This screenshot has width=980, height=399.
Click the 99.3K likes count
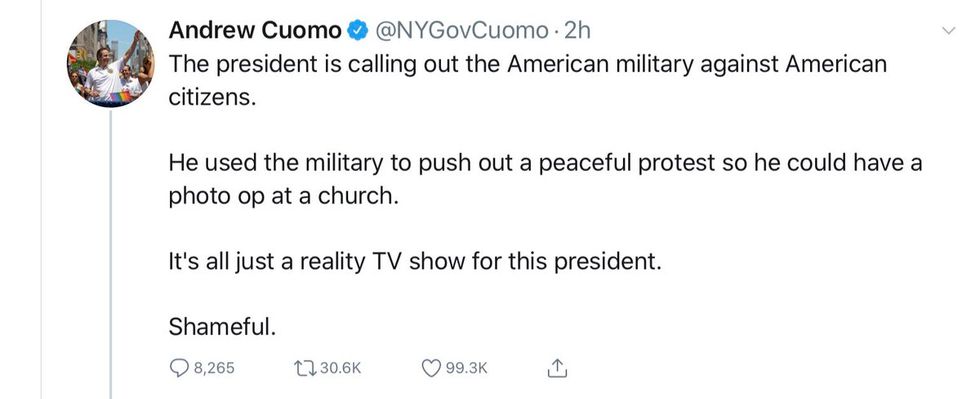click(x=466, y=368)
